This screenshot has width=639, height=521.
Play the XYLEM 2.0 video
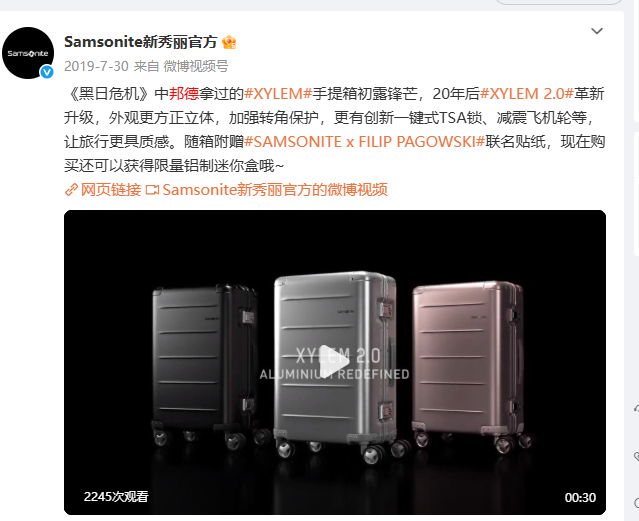tap(335, 362)
